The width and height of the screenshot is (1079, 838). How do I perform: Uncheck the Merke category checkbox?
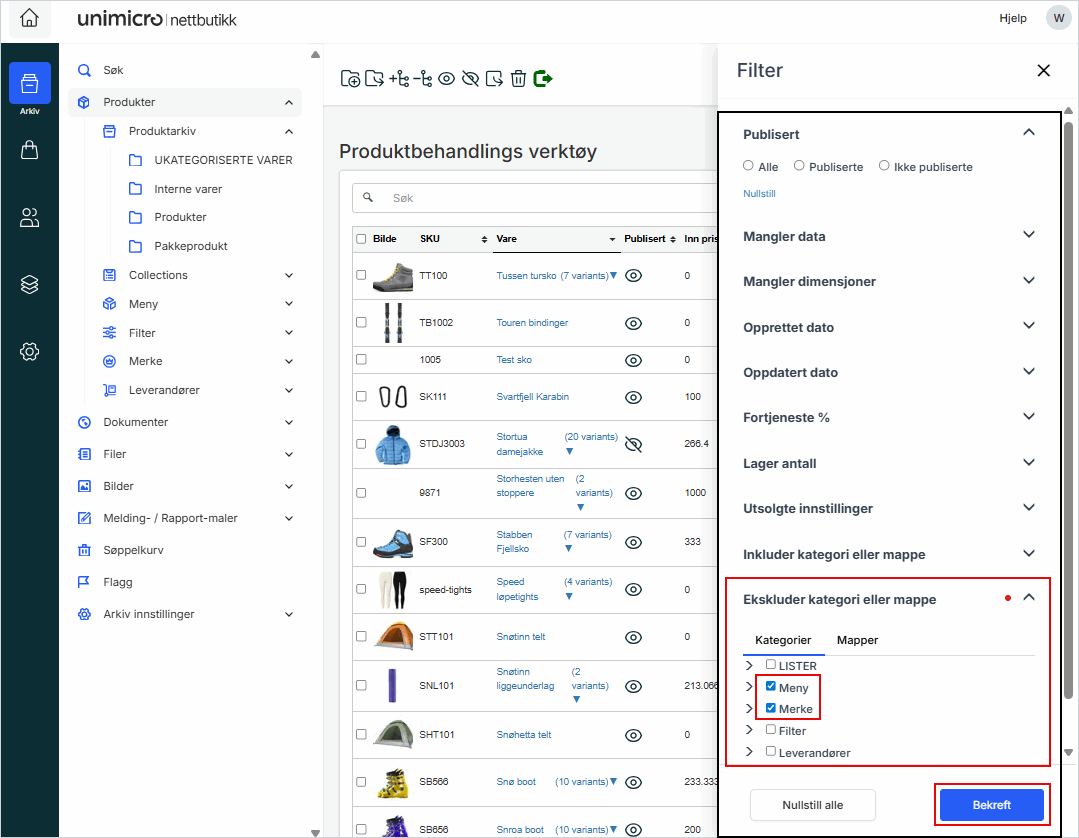771,707
